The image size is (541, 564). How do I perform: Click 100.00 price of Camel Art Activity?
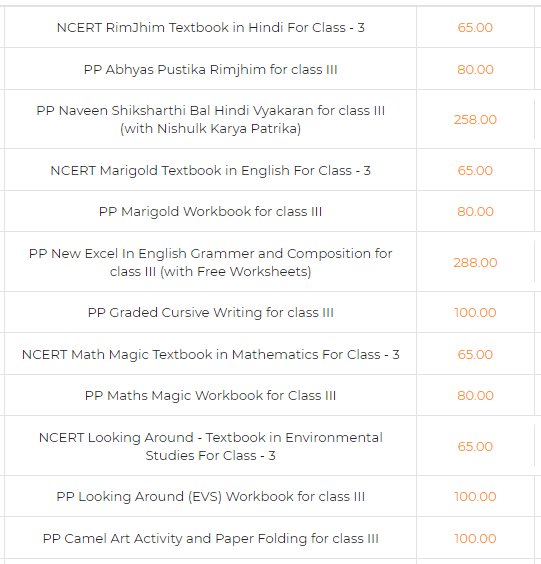(x=475, y=538)
